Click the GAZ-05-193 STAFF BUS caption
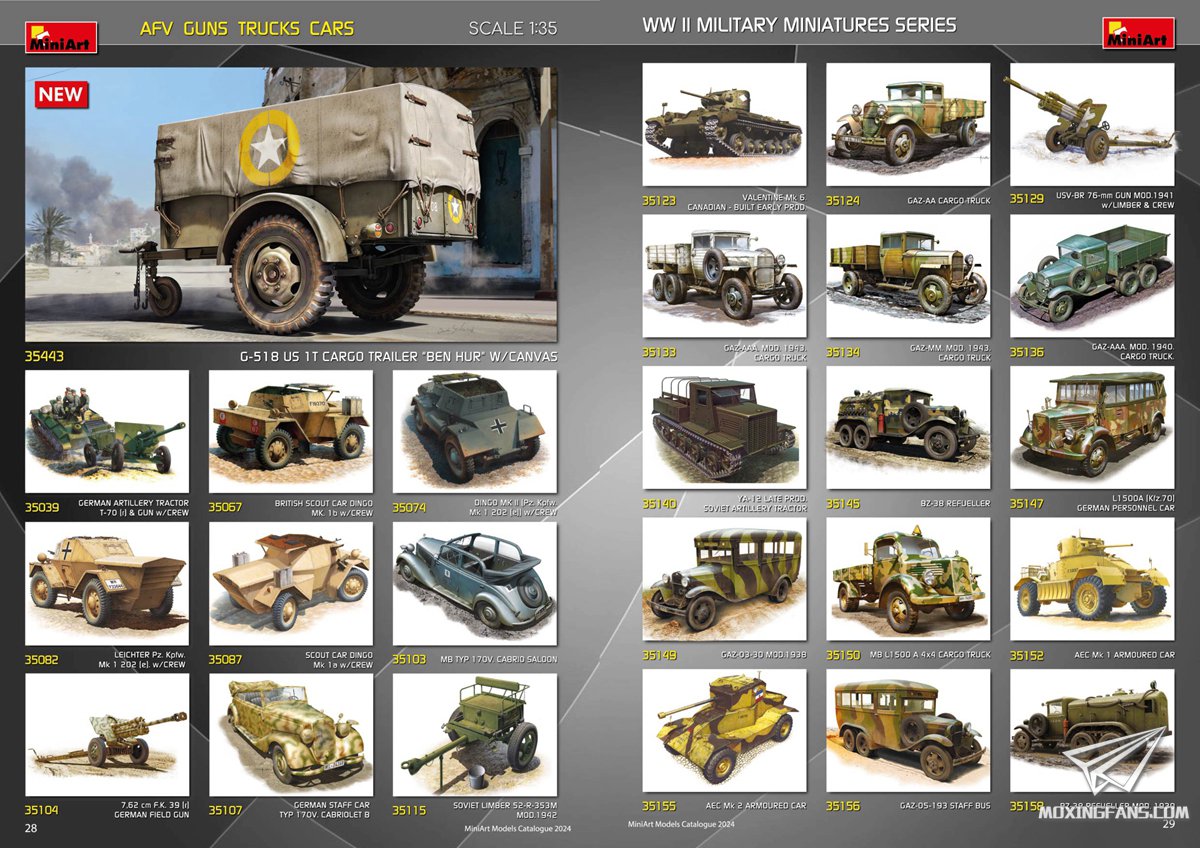 point(945,806)
